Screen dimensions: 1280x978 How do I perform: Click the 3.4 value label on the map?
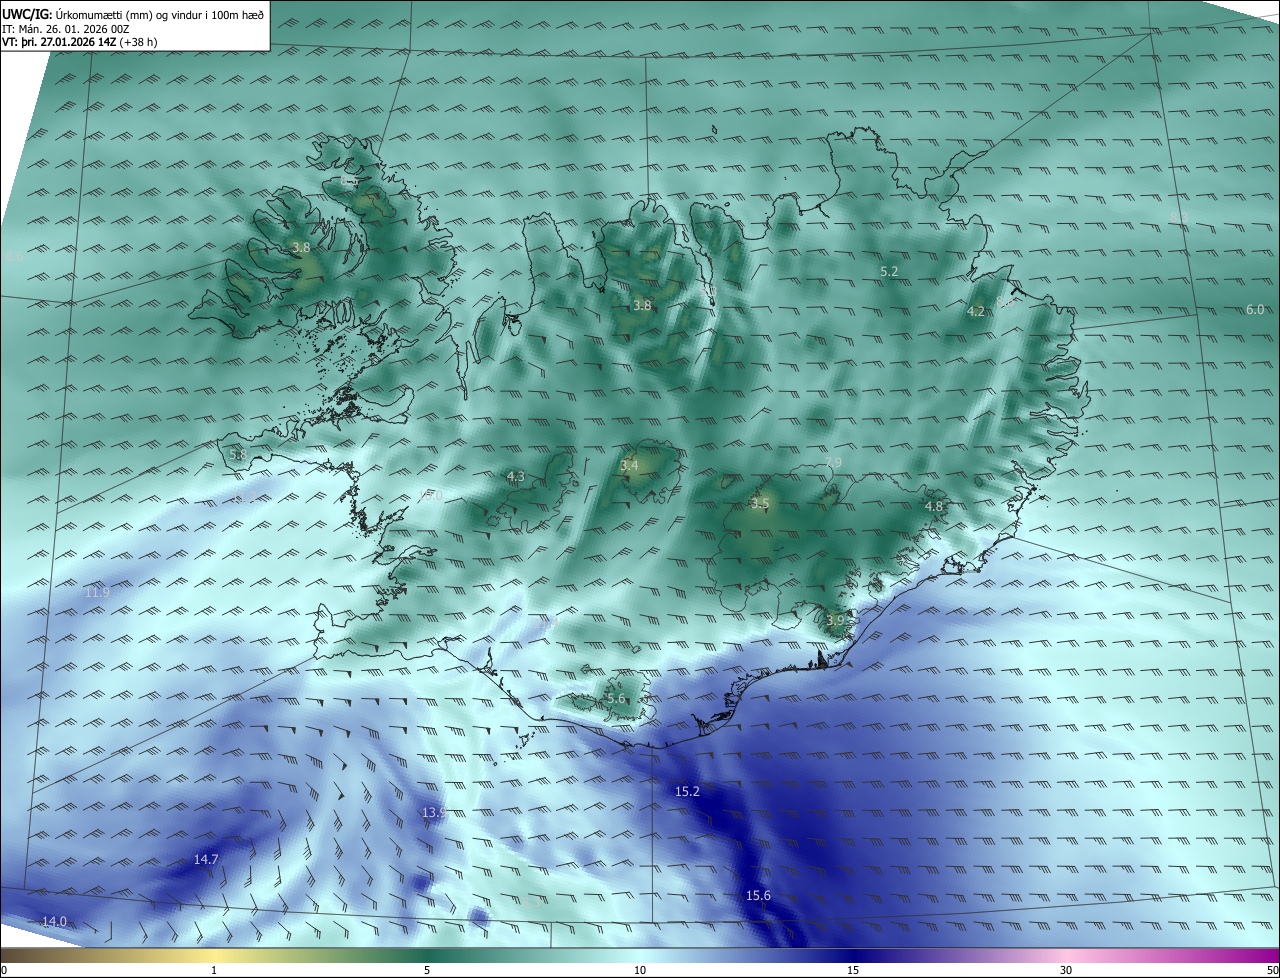pos(629,466)
